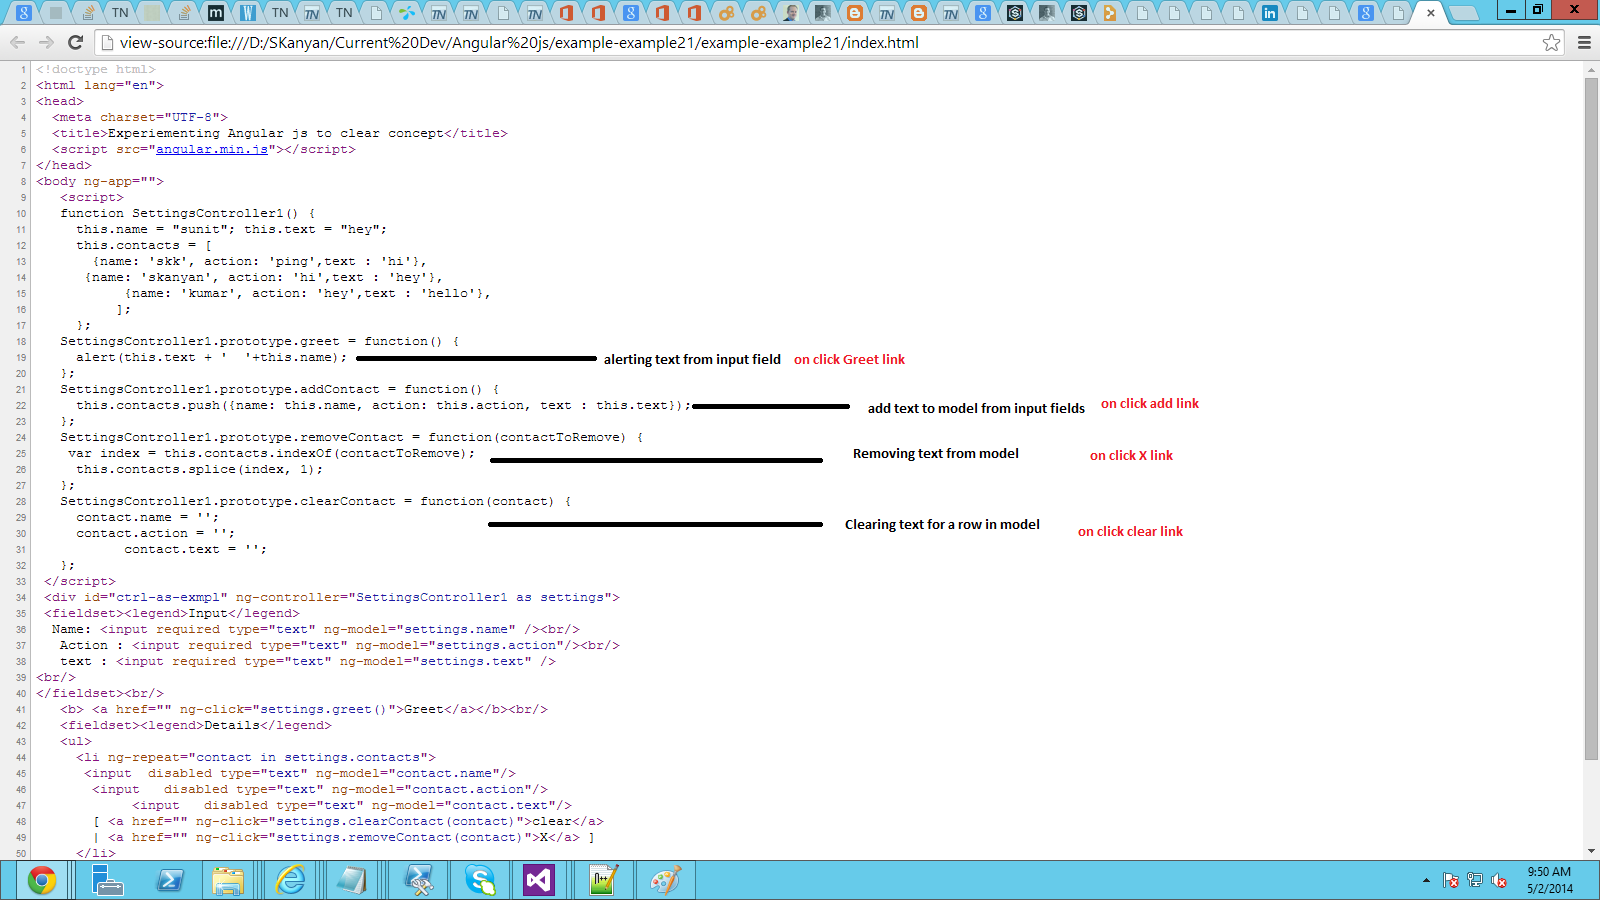Click the ng-model 'settings.name' input line
This screenshot has height=900, width=1600.
pos(316,629)
